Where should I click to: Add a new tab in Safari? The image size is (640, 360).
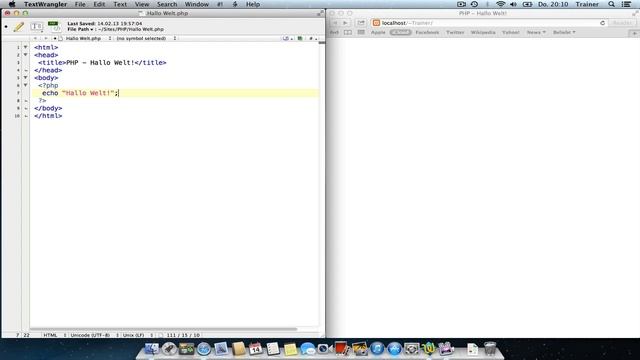pos(634,33)
